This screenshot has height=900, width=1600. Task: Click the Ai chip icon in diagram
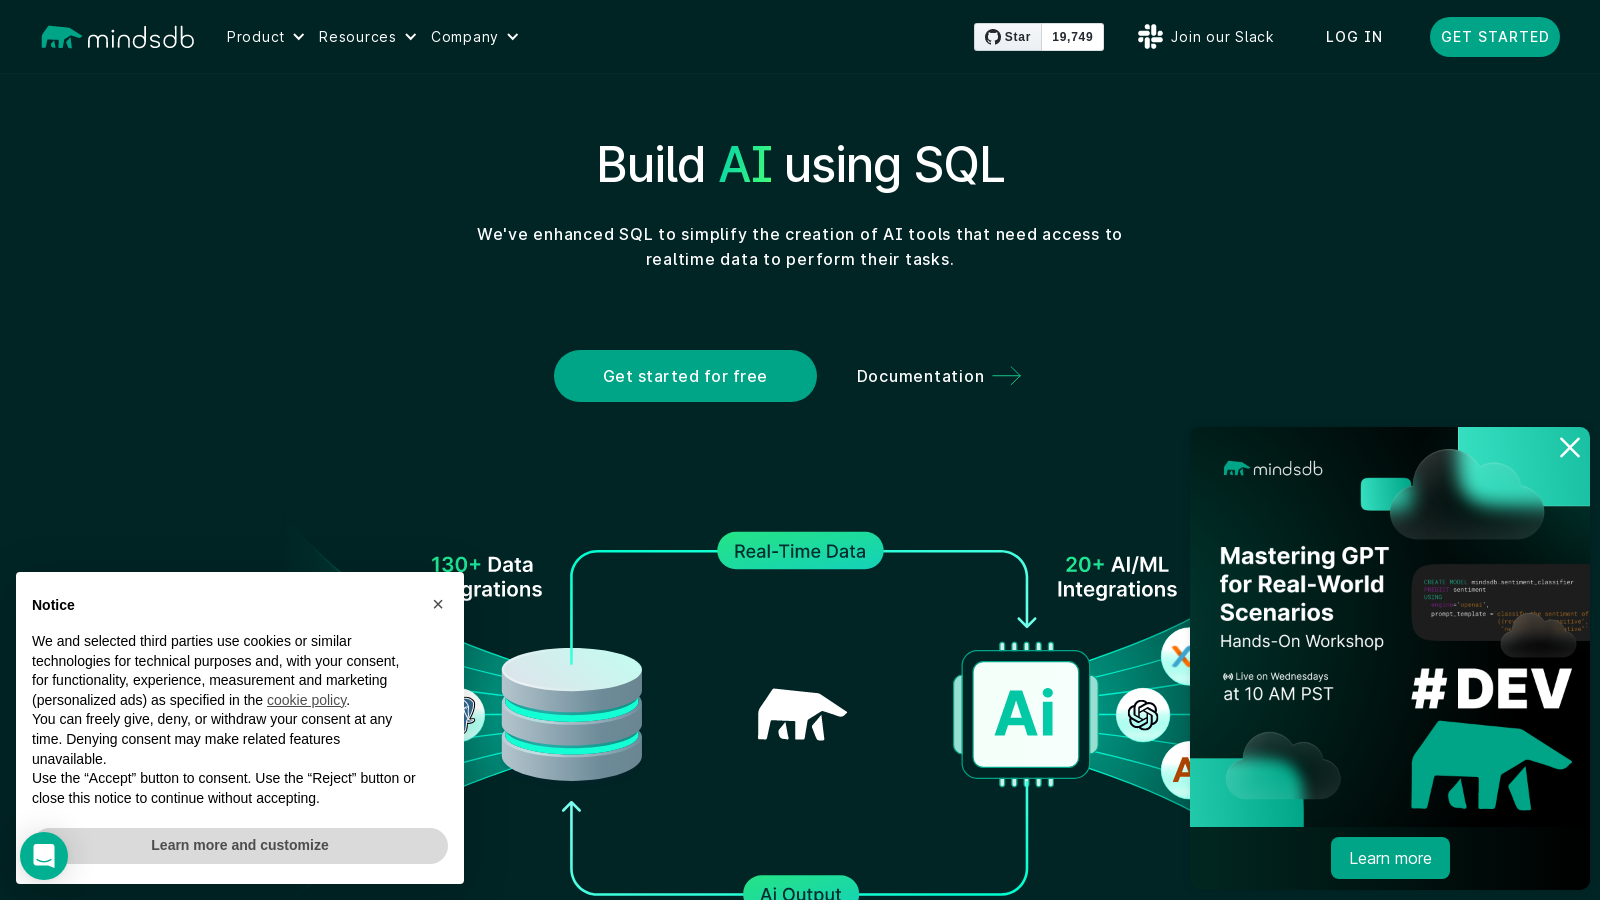click(1025, 714)
